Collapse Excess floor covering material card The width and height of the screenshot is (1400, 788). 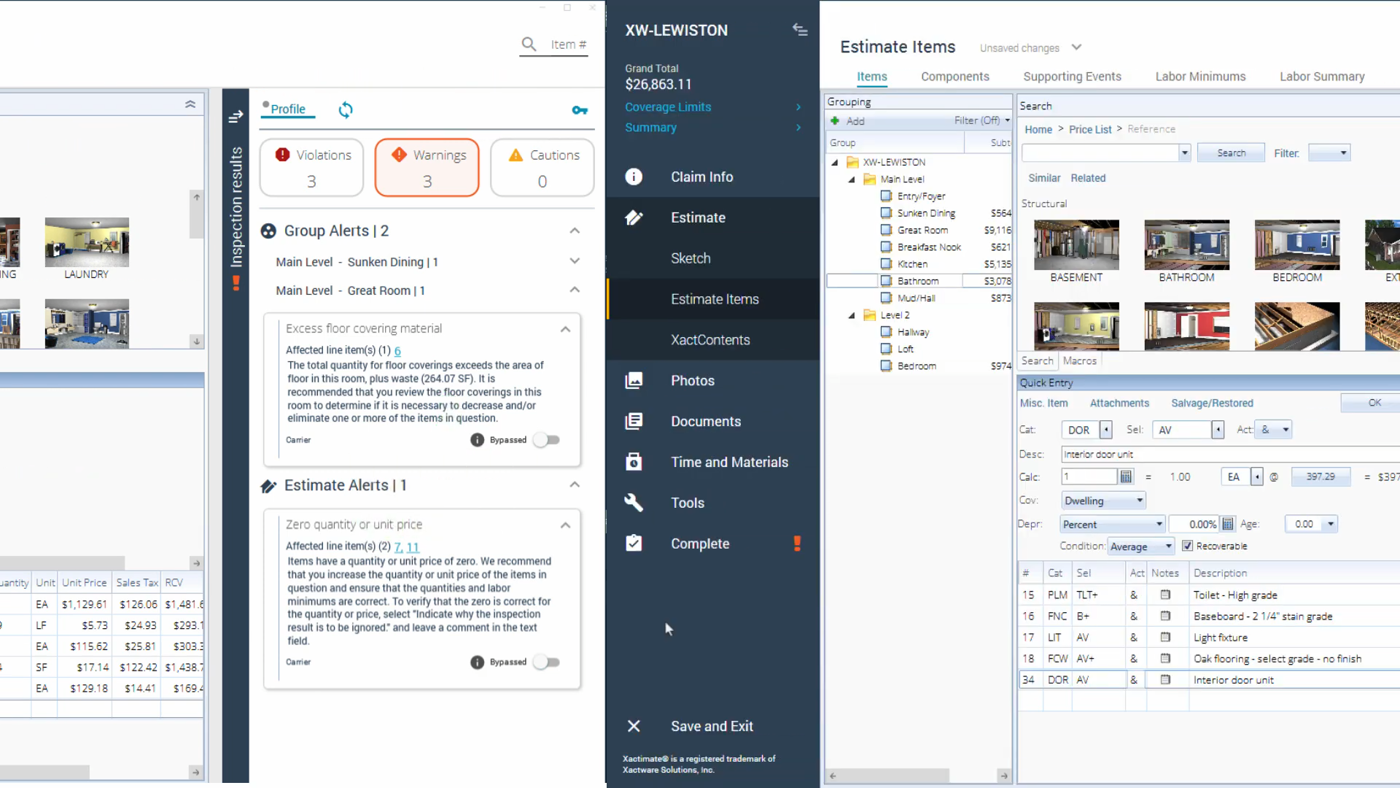click(x=565, y=329)
